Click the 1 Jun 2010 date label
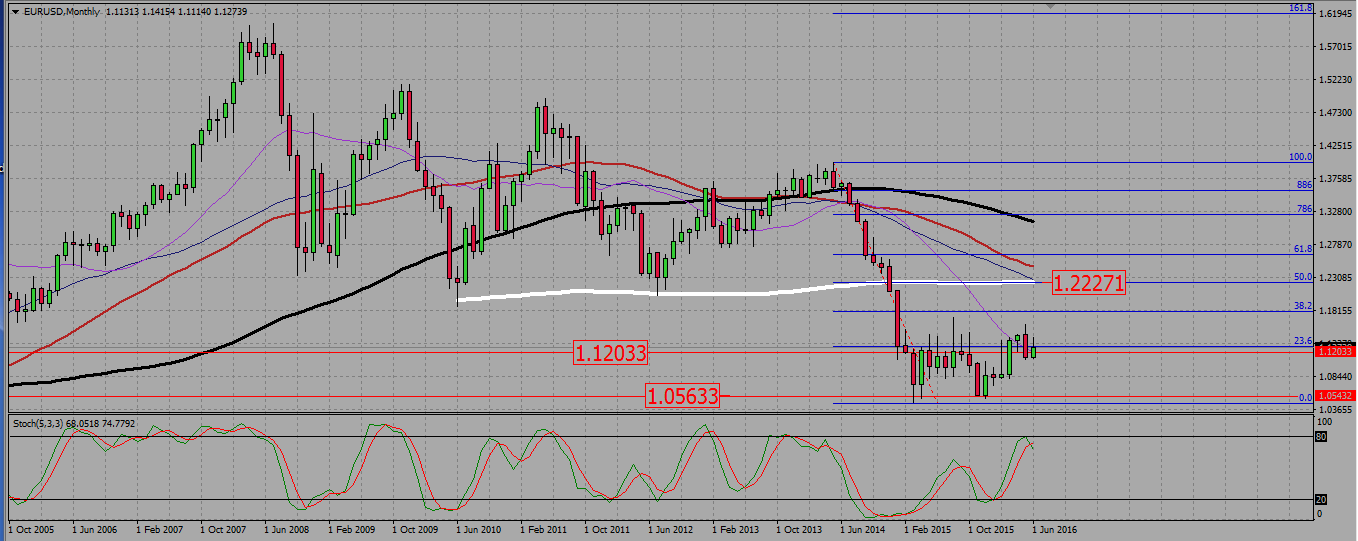 pyautogui.click(x=481, y=530)
